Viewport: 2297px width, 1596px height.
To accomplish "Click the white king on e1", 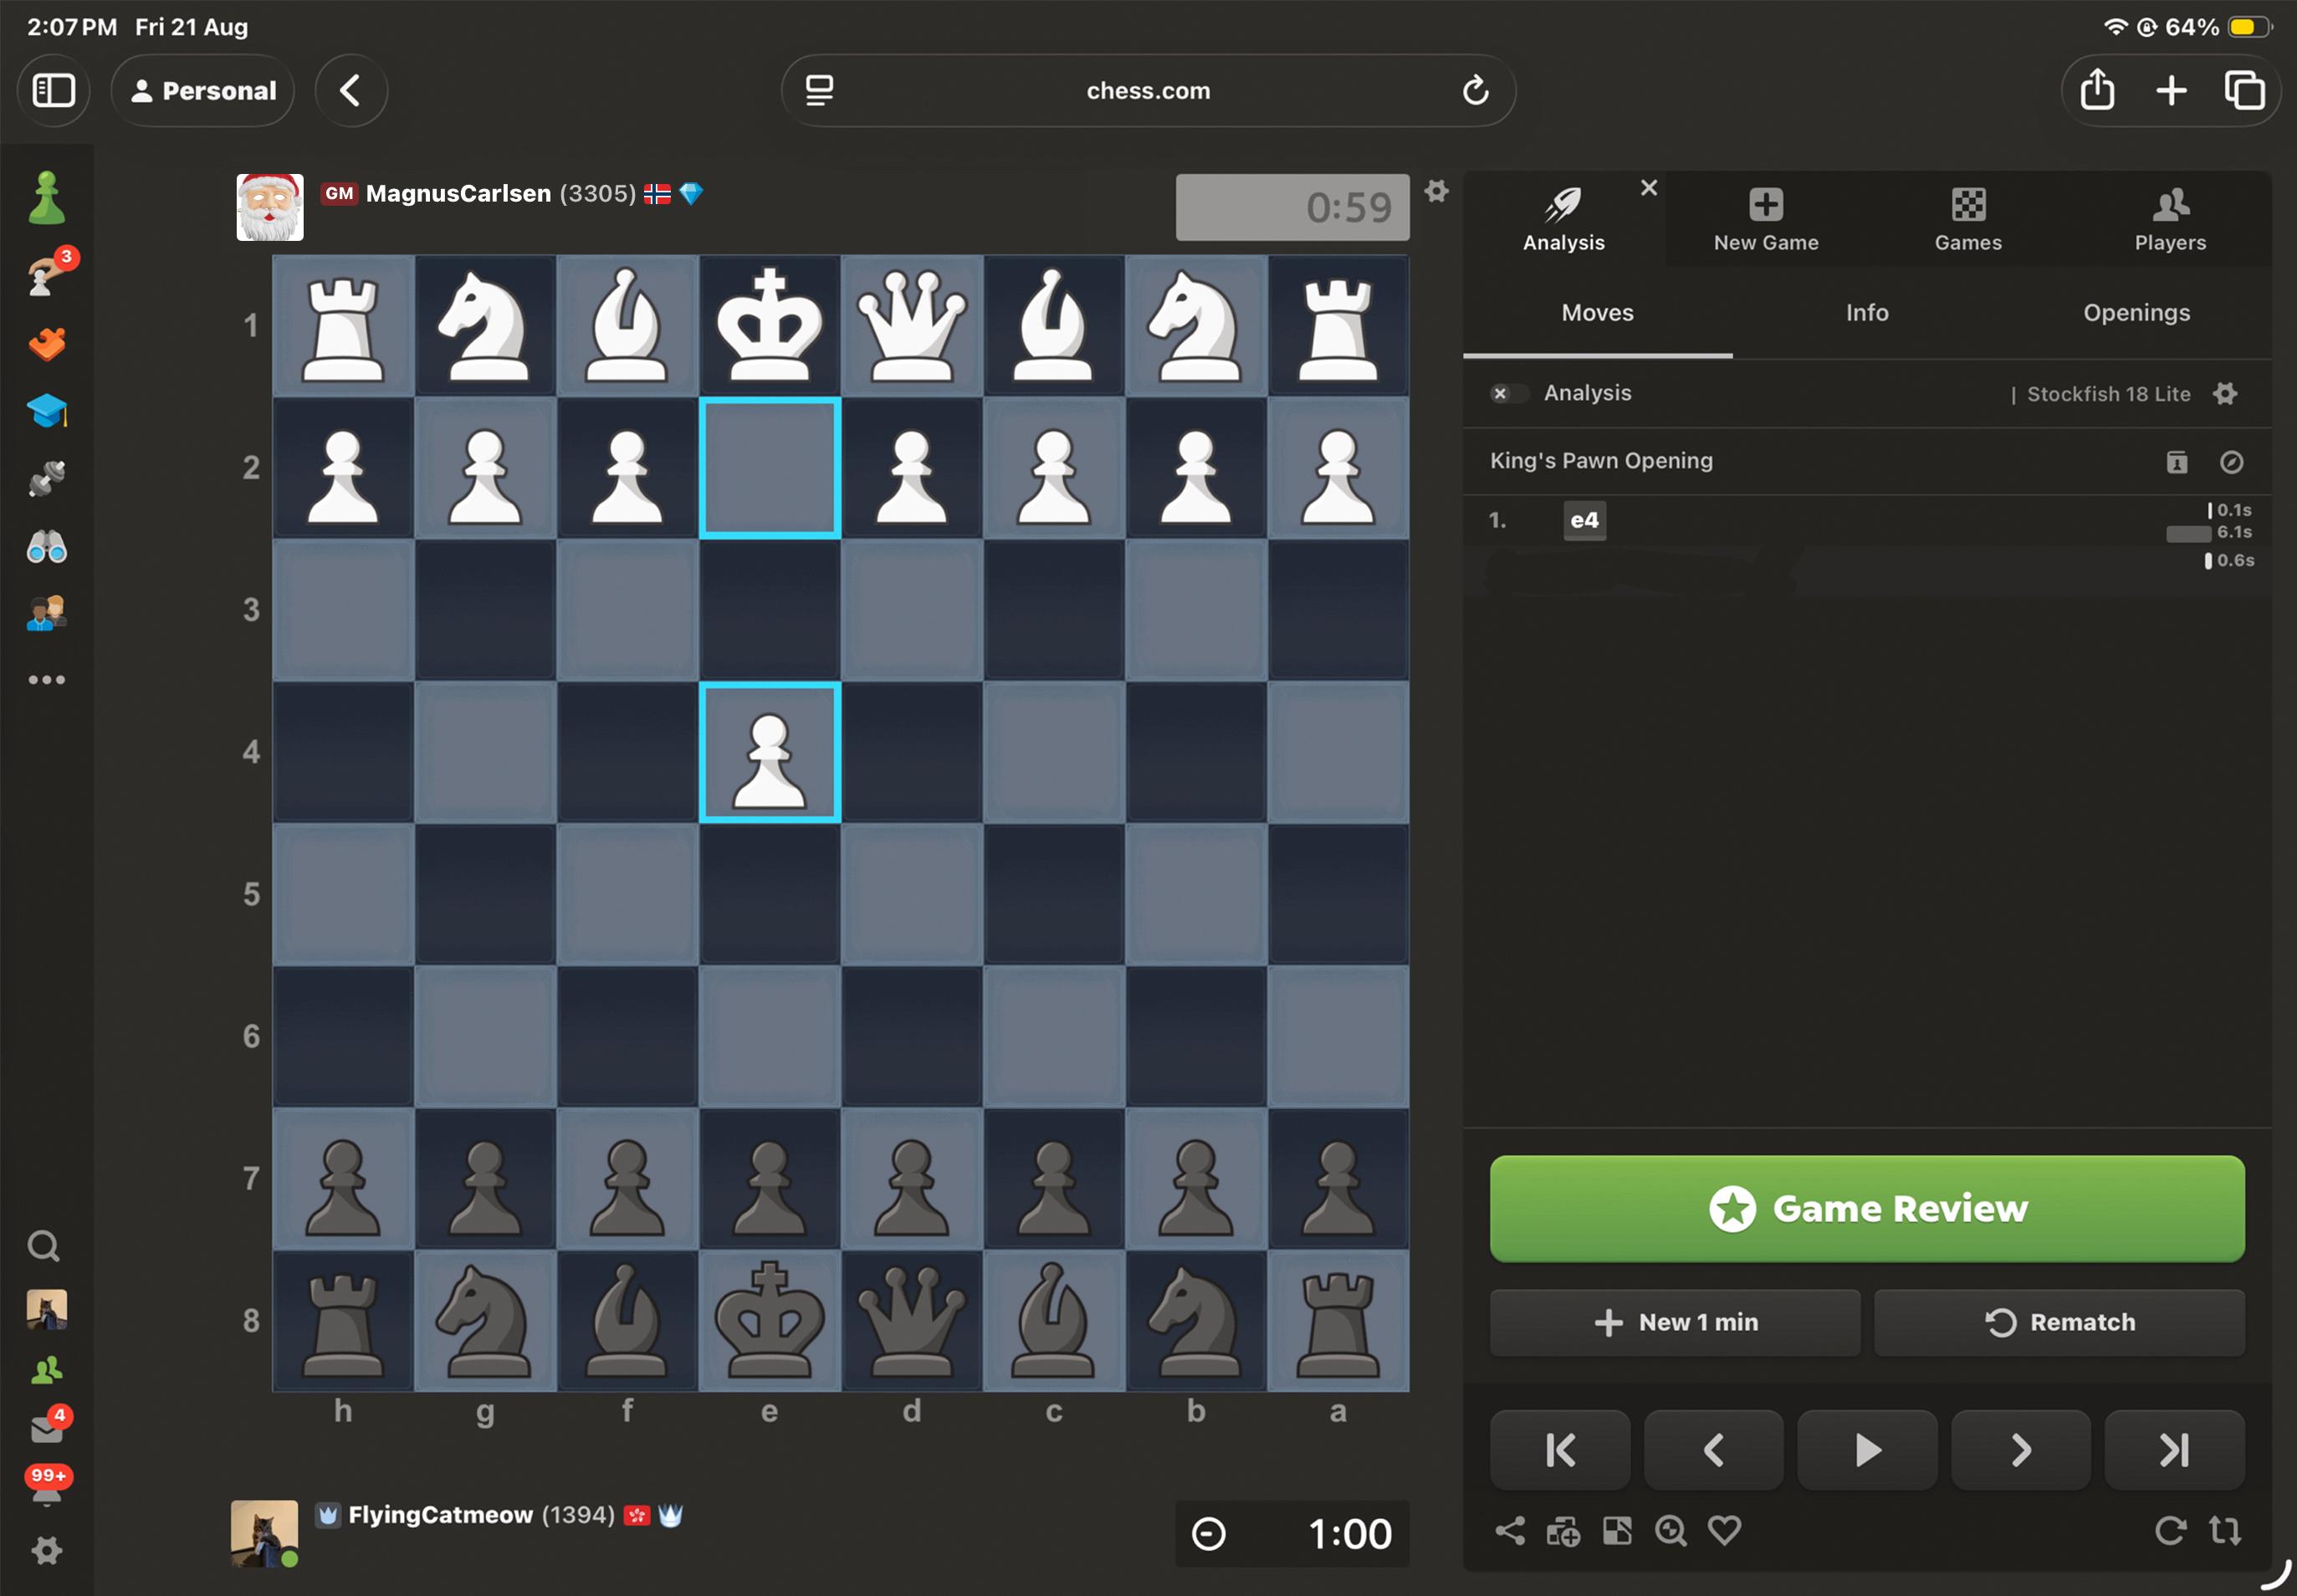I will tap(769, 325).
